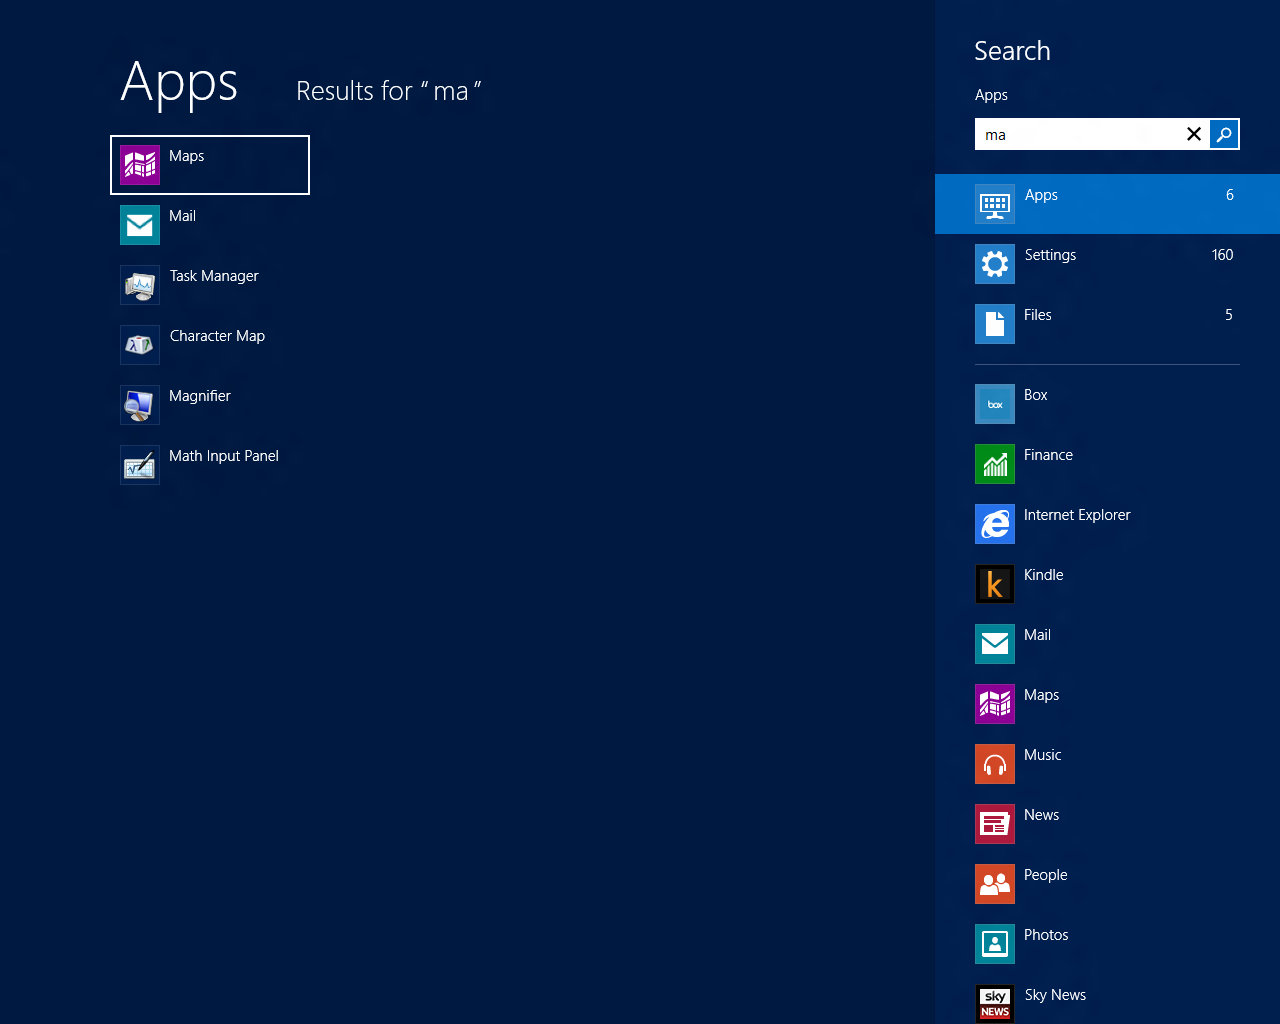The image size is (1280, 1024).
Task: Search within Photos app label
Action: pos(1046,935)
